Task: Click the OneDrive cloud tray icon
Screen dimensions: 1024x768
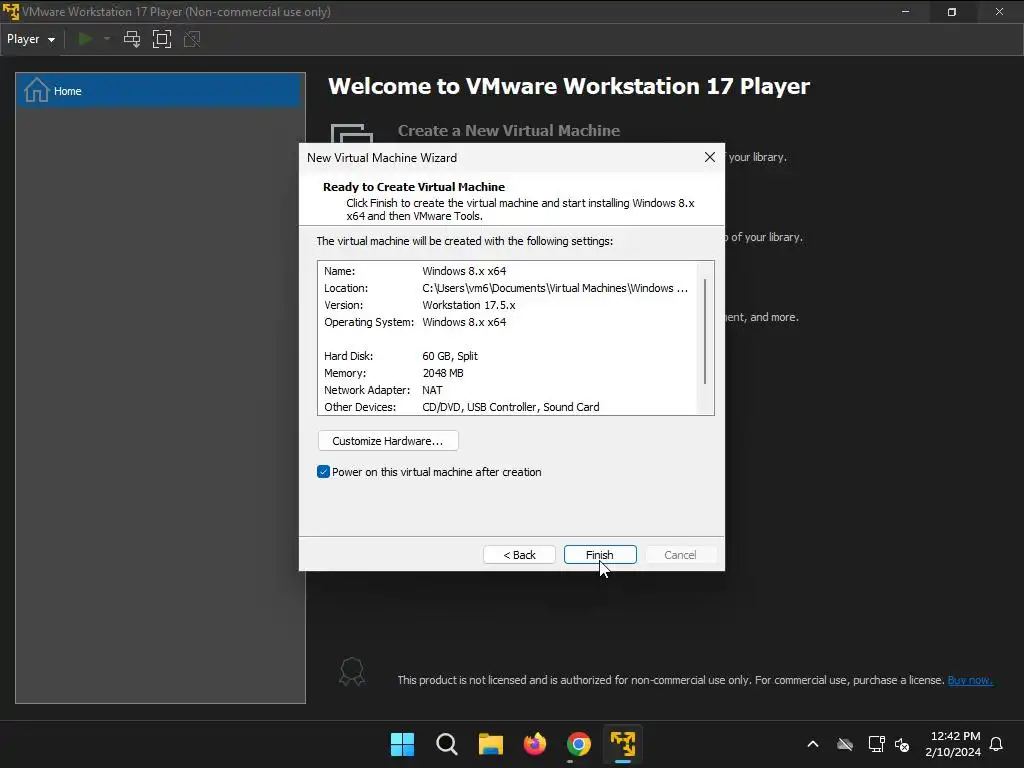Action: tap(845, 744)
